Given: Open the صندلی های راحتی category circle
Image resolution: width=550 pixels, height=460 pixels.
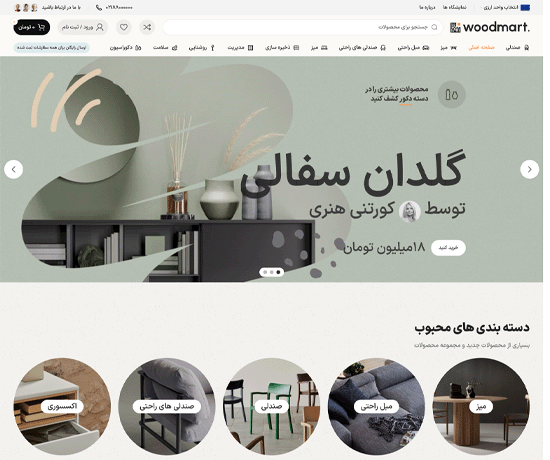Looking at the screenshot, I should [167, 406].
